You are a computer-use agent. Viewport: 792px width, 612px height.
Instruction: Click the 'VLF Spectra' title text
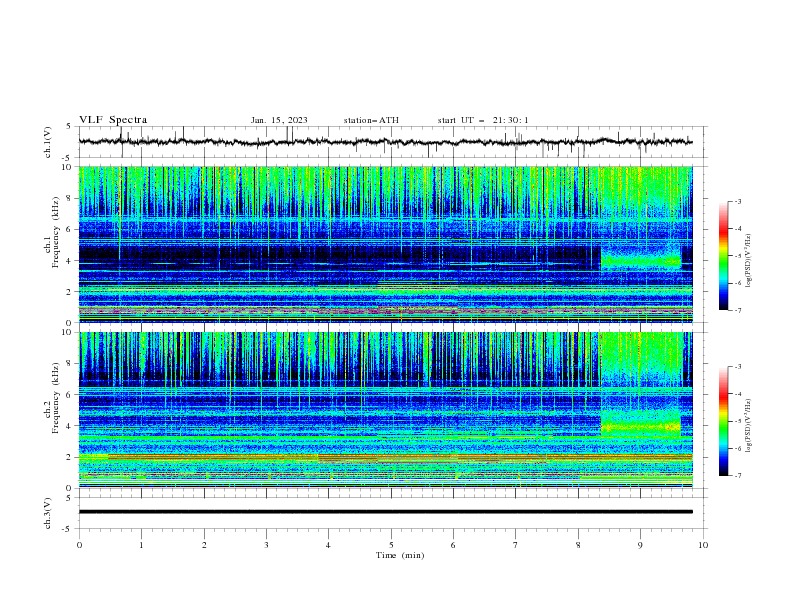(113, 120)
